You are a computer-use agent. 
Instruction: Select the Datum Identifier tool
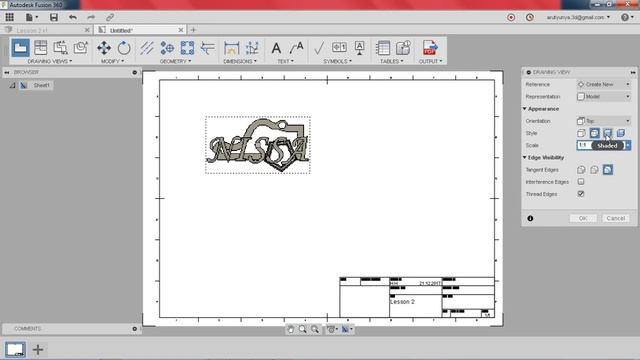(360, 48)
